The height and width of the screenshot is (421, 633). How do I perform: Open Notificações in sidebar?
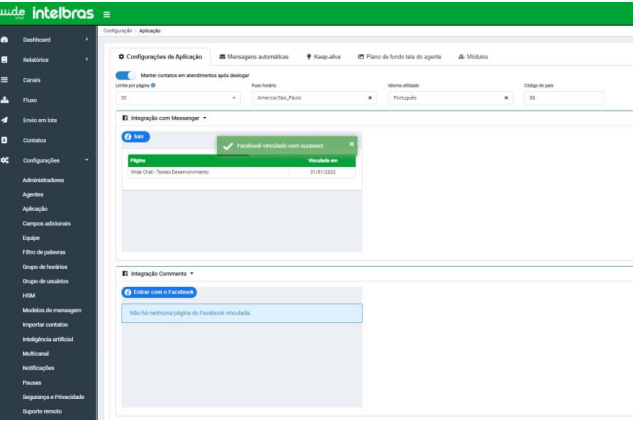38,368
